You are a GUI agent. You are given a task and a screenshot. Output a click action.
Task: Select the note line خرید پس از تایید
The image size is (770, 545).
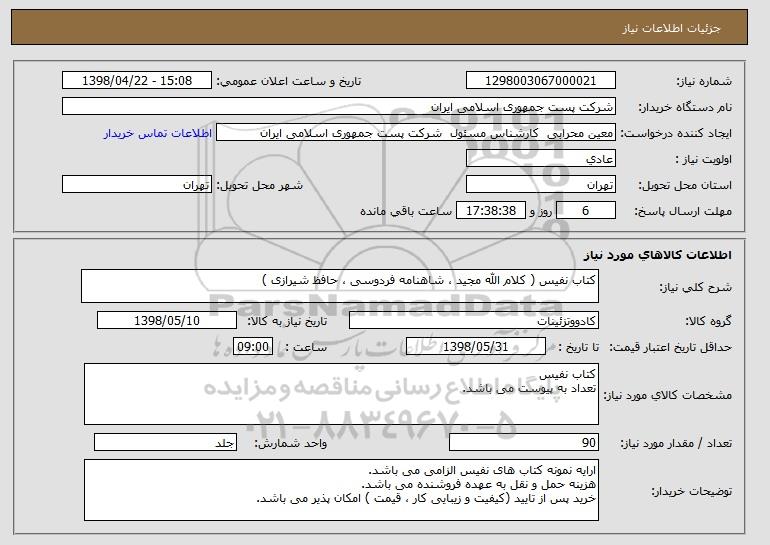(426, 498)
